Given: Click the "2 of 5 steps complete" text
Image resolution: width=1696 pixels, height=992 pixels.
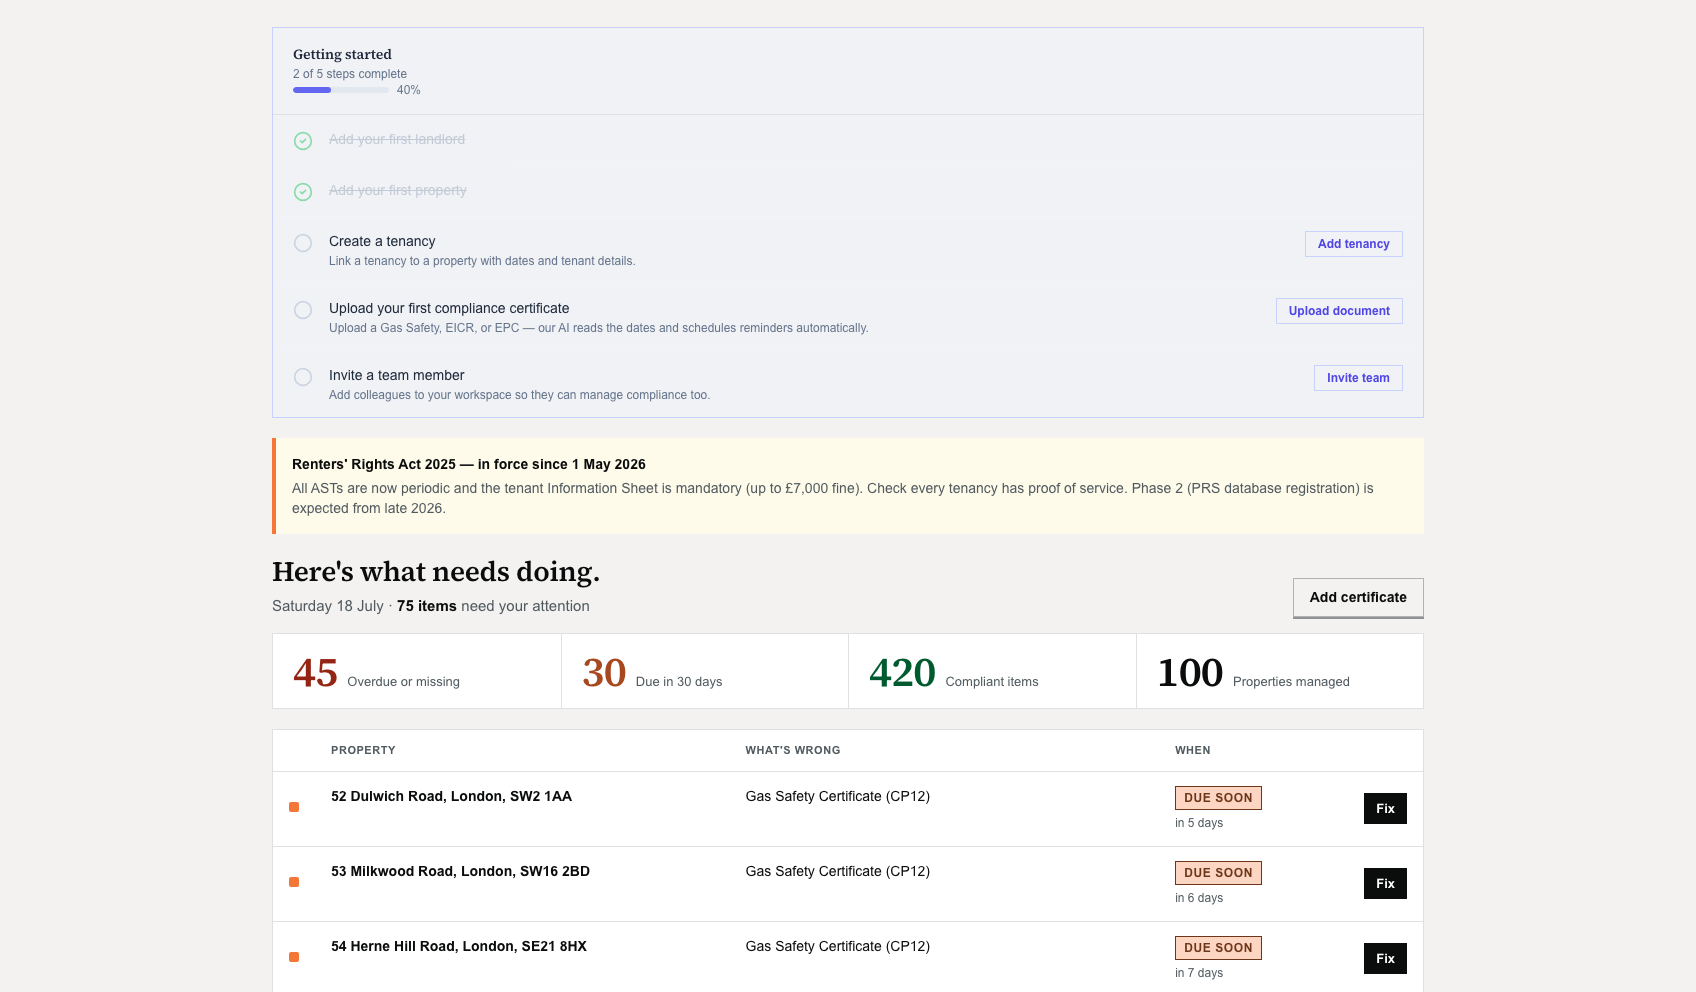Looking at the screenshot, I should (x=350, y=74).
